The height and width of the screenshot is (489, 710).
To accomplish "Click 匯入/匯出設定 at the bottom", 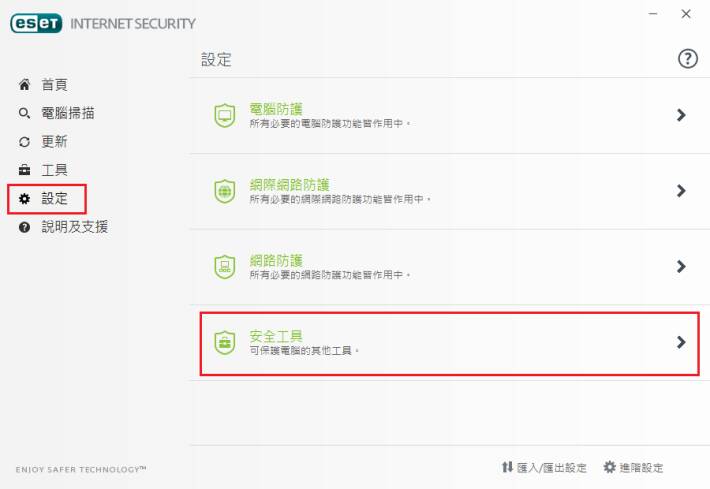I will 544,467.
